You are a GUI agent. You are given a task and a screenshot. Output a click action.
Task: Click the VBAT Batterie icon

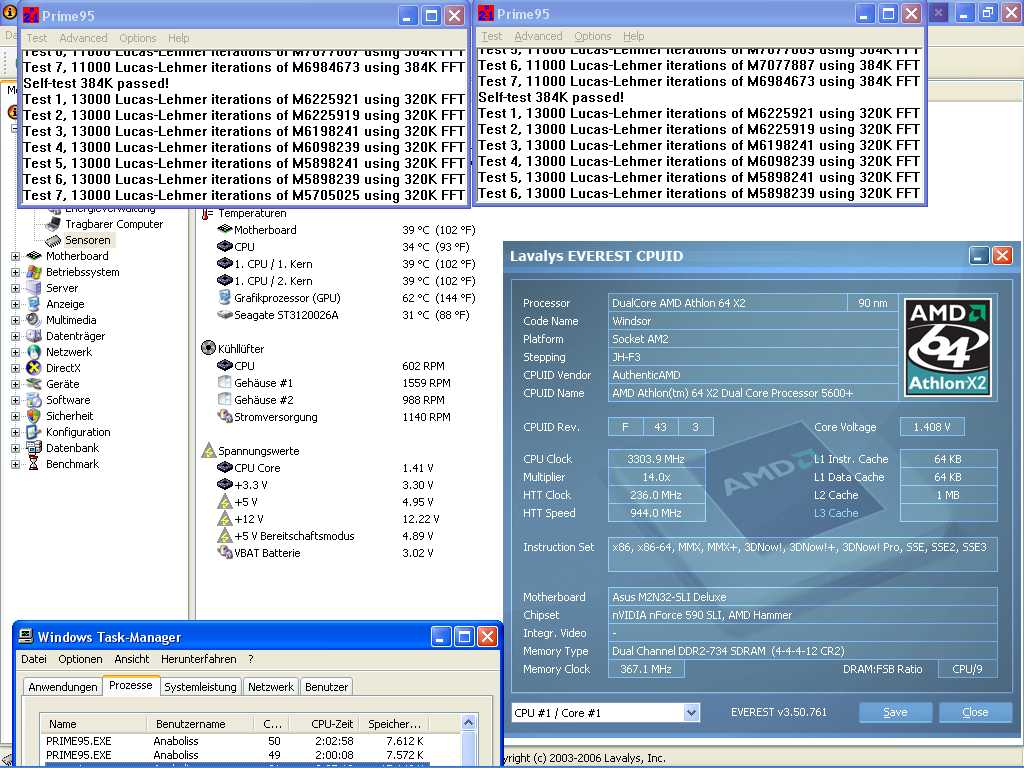click(225, 552)
